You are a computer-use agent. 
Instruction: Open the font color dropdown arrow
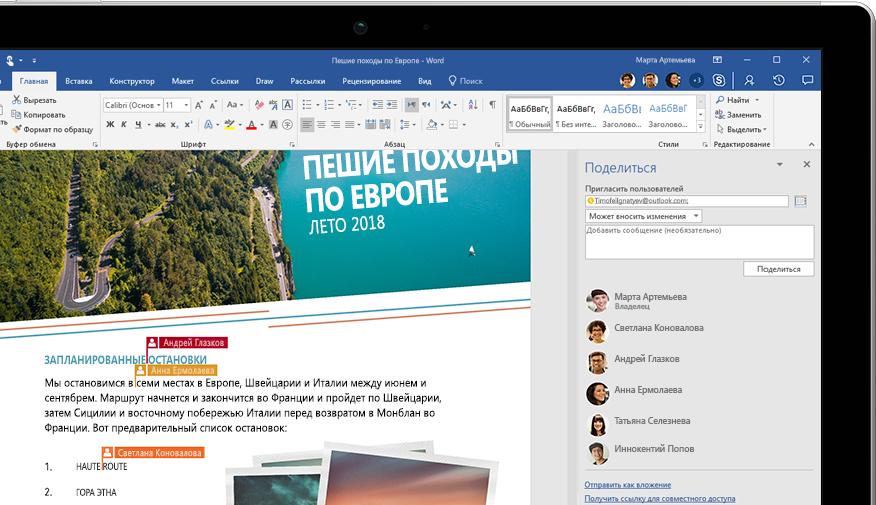click(x=261, y=125)
